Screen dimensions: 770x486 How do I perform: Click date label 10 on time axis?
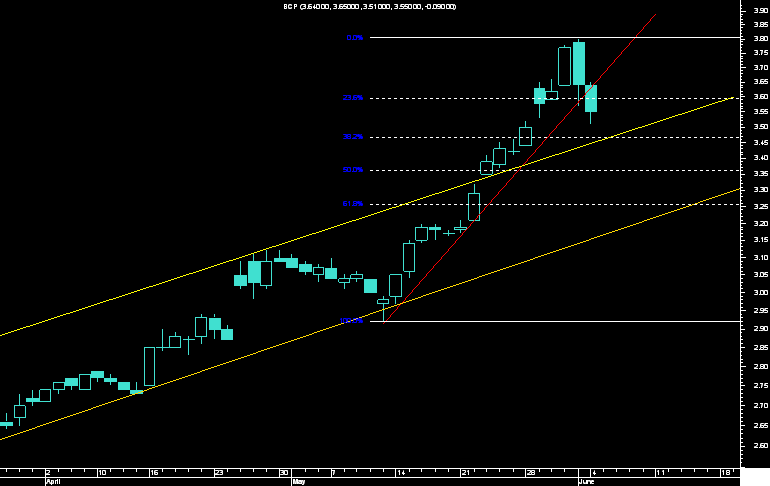[x=102, y=473]
